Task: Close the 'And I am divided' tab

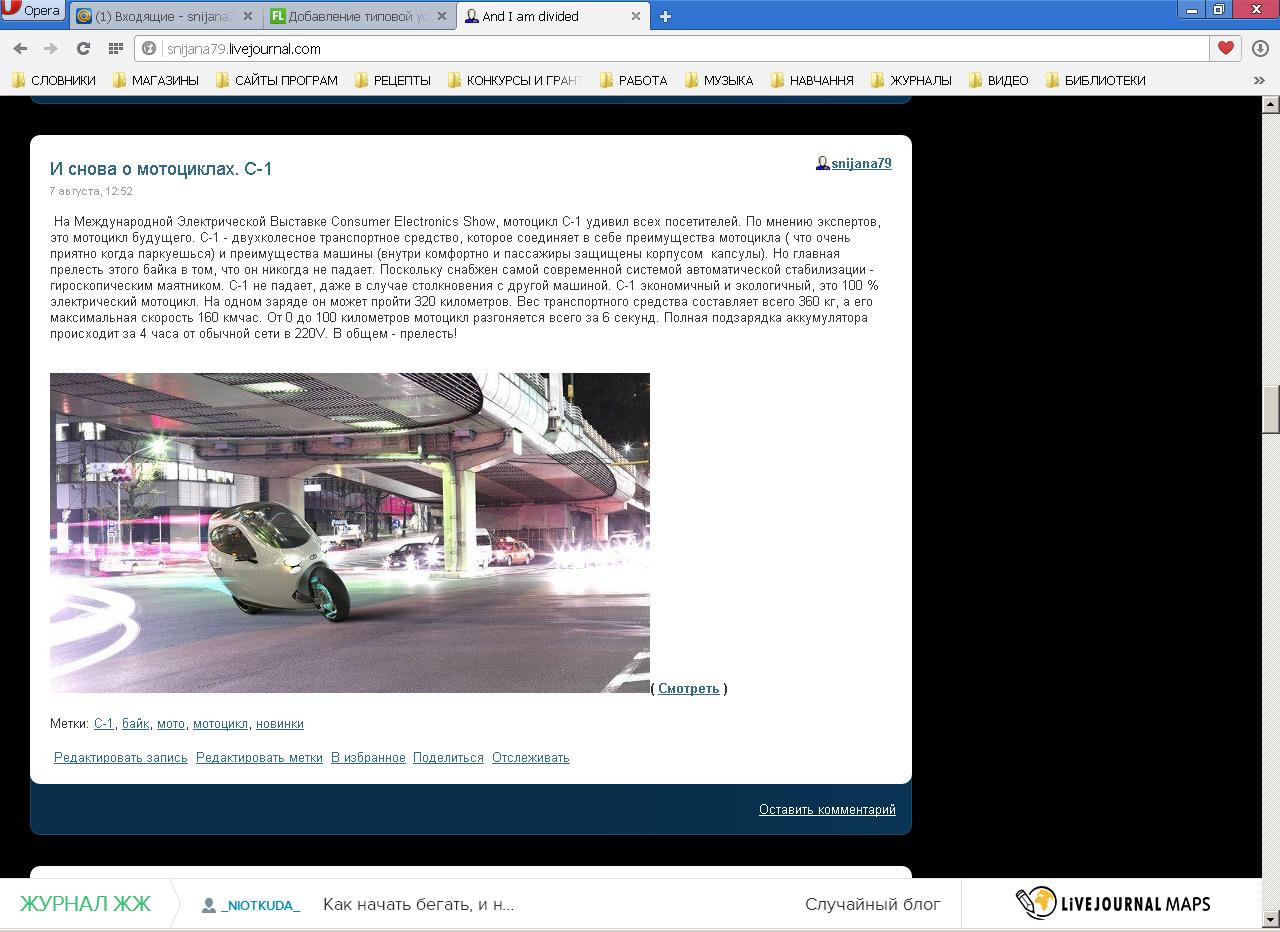Action: (x=635, y=16)
